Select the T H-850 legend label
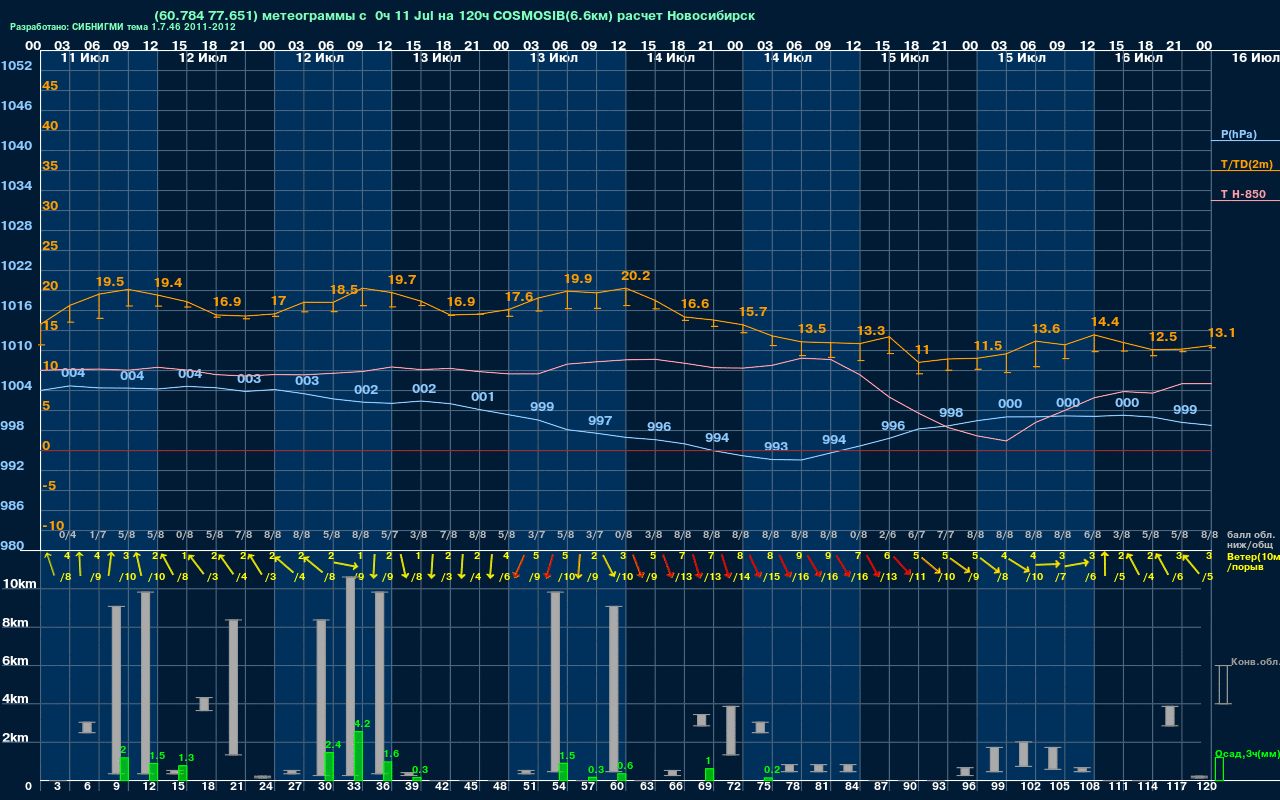The height and width of the screenshot is (800, 1280). pos(1243,194)
